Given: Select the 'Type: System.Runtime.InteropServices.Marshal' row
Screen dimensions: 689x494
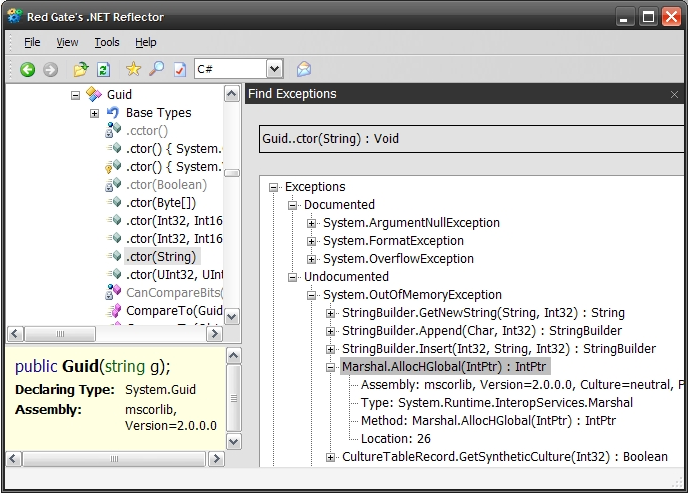Looking at the screenshot, I should point(497,403).
